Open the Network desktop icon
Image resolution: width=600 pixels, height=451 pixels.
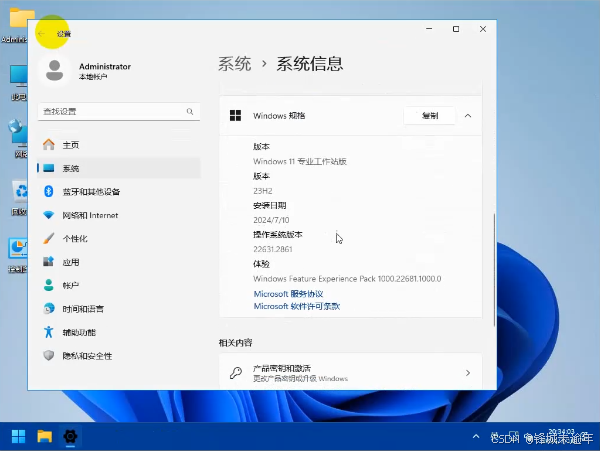(18, 138)
